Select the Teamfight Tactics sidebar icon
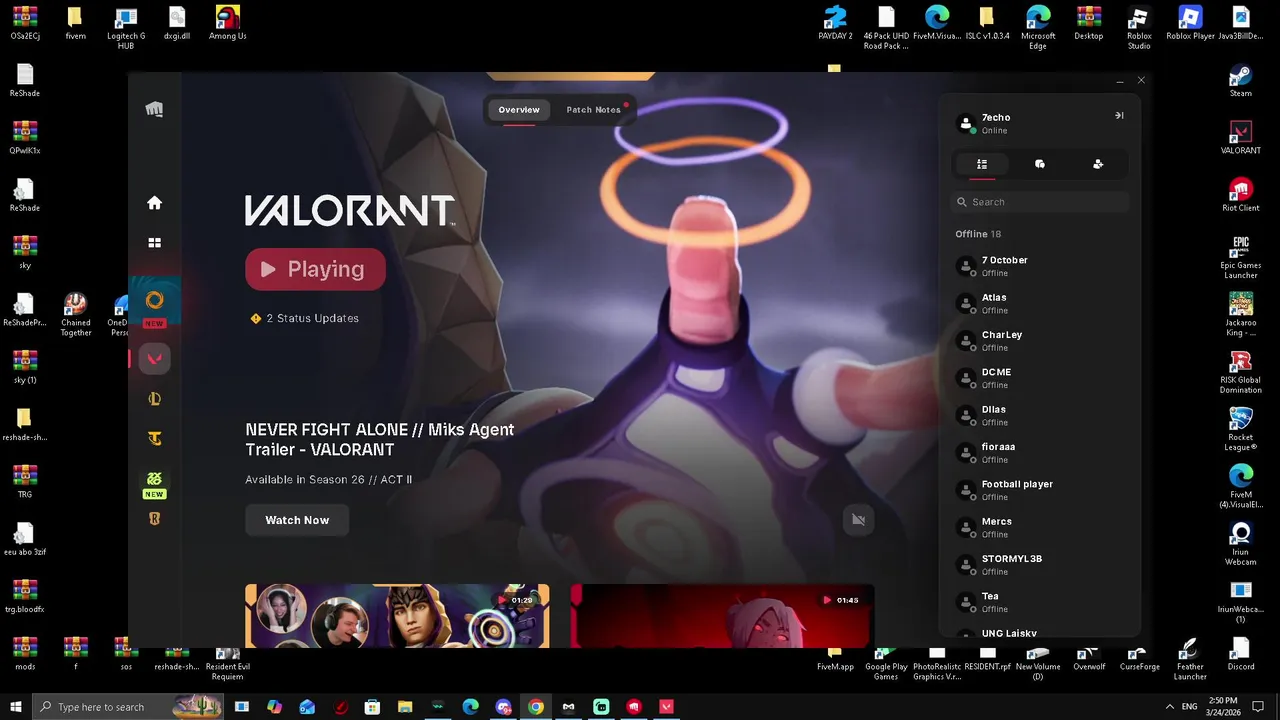 coord(154,439)
